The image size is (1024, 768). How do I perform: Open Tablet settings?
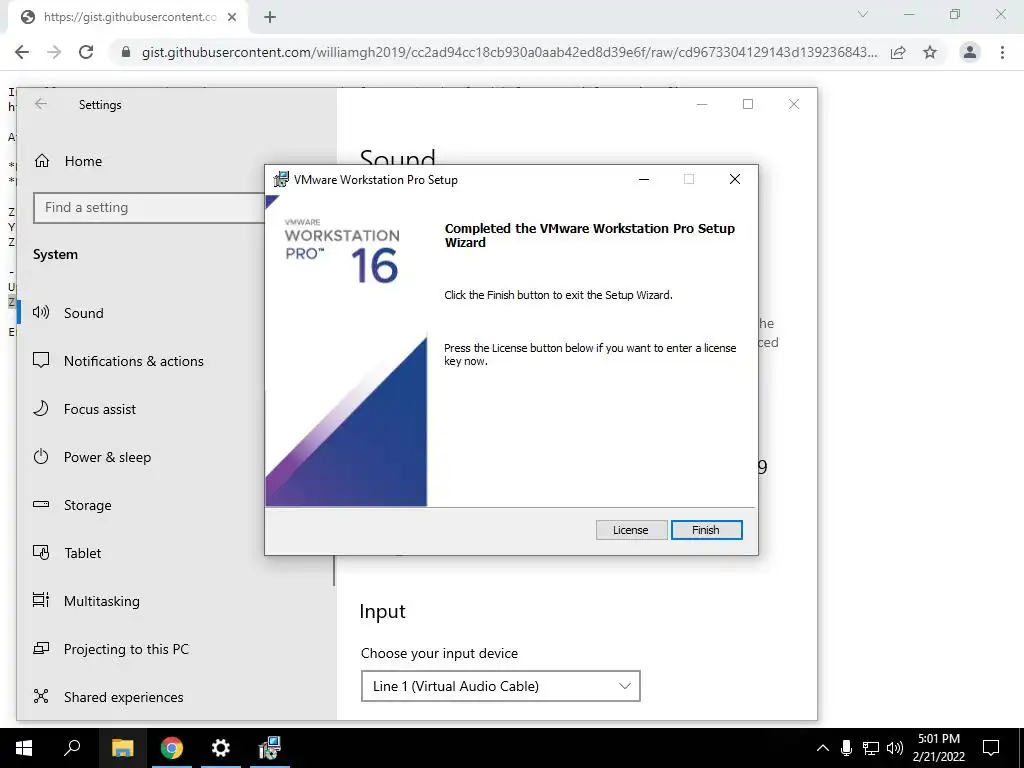(x=82, y=553)
